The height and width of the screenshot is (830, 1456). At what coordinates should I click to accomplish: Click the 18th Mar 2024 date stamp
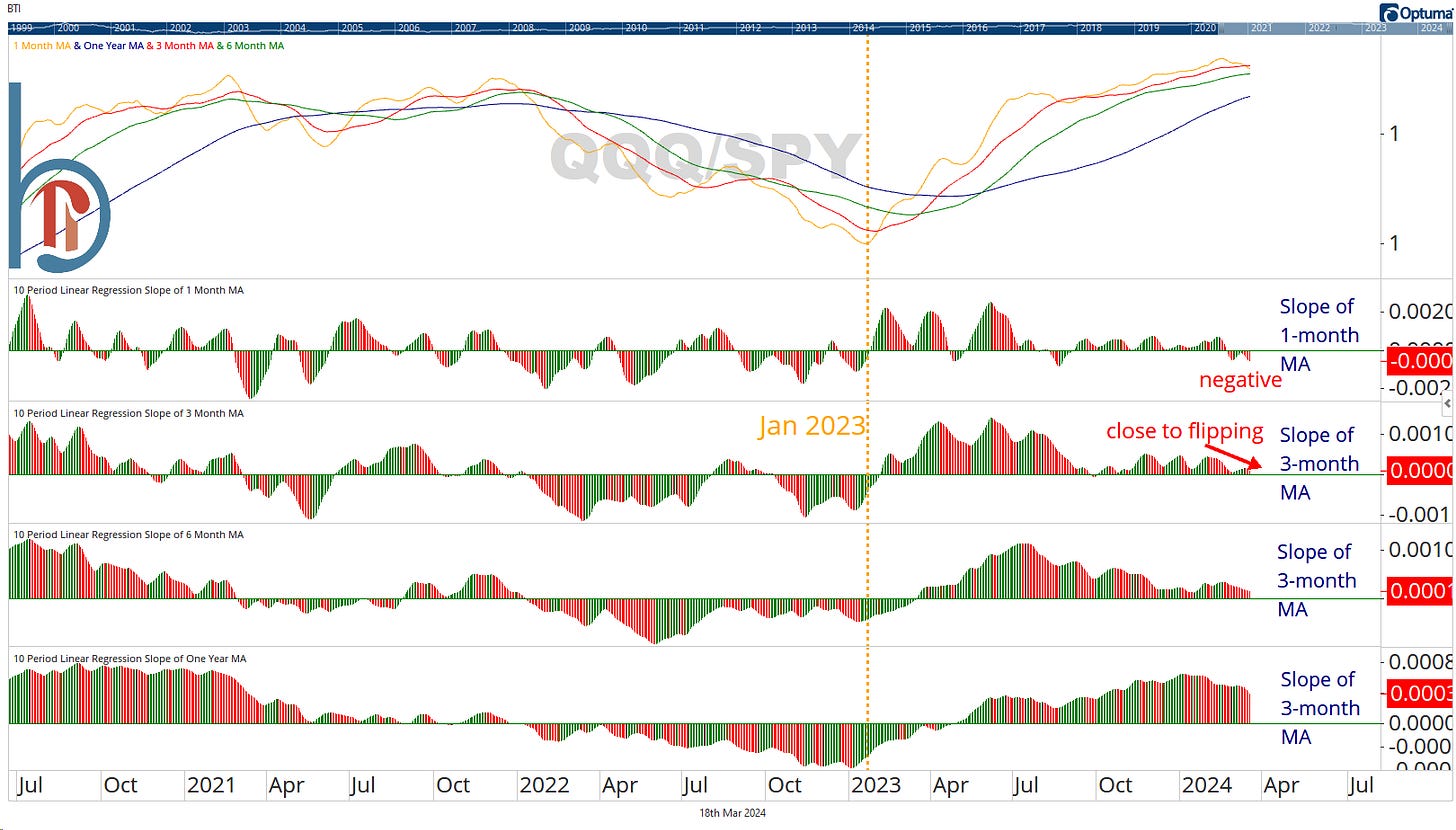pos(733,814)
